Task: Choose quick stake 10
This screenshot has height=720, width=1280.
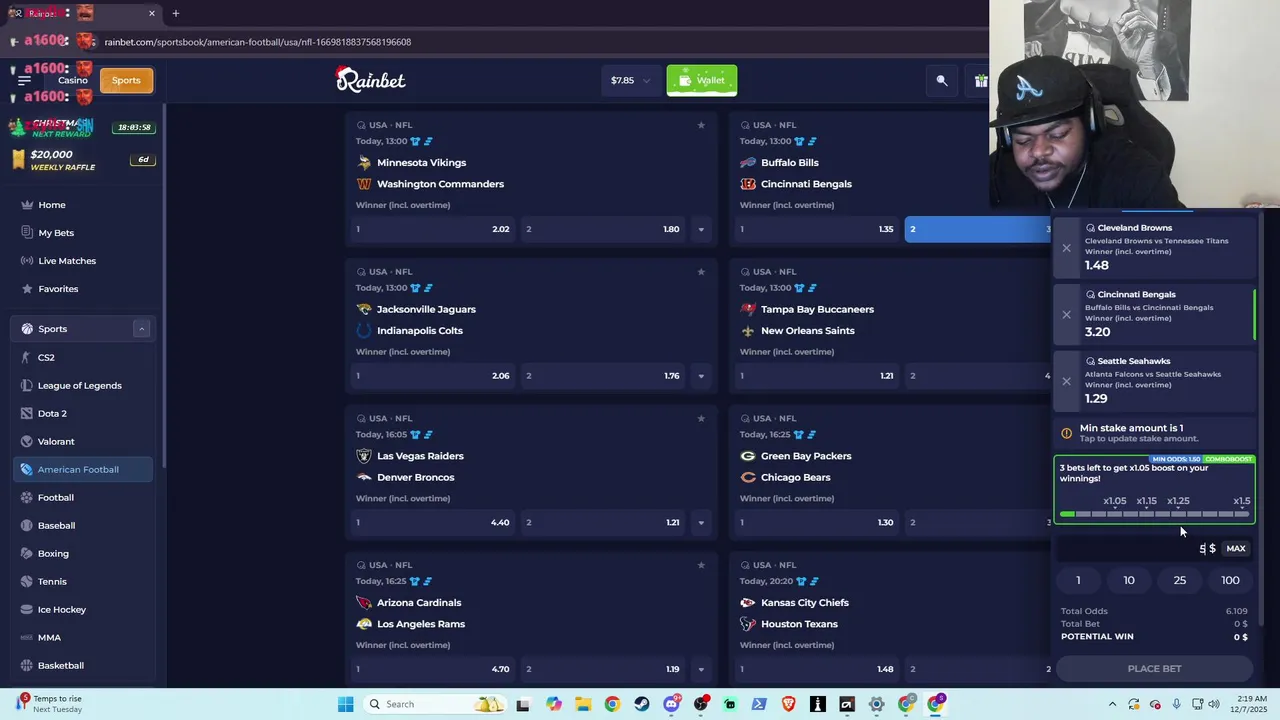Action: tap(1129, 580)
